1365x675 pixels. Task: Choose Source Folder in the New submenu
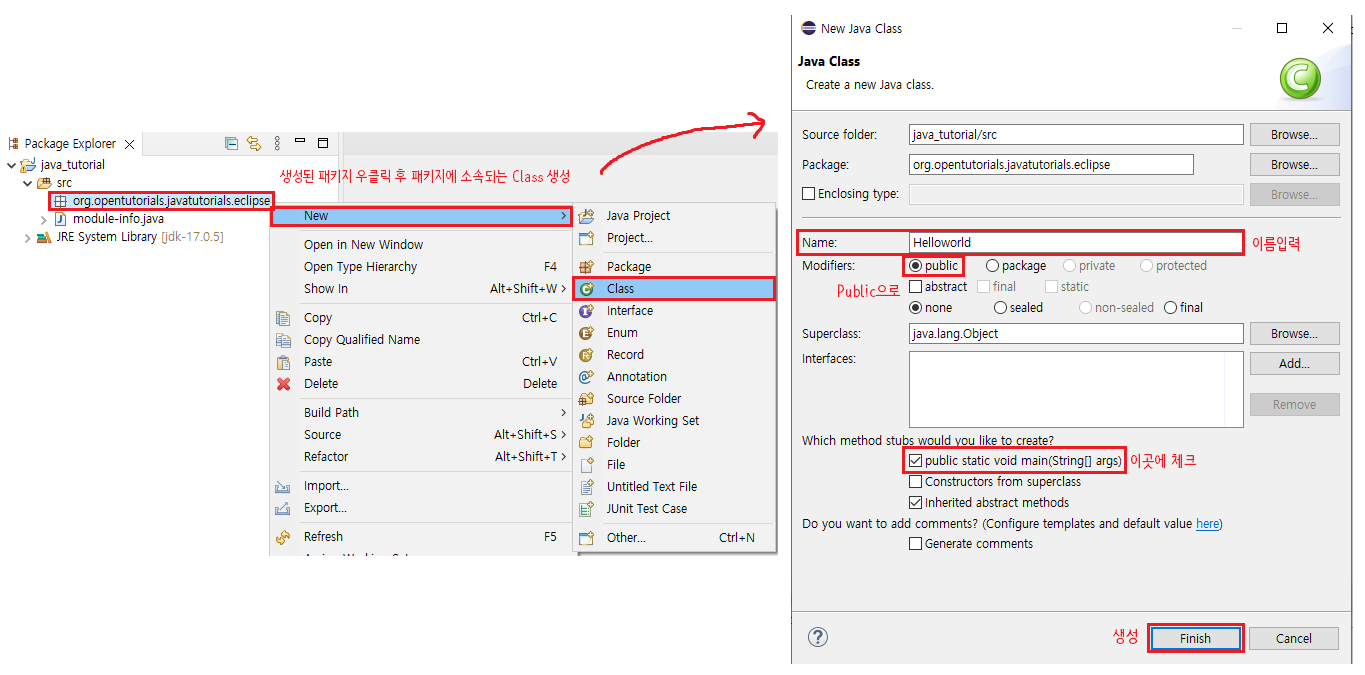674,399
